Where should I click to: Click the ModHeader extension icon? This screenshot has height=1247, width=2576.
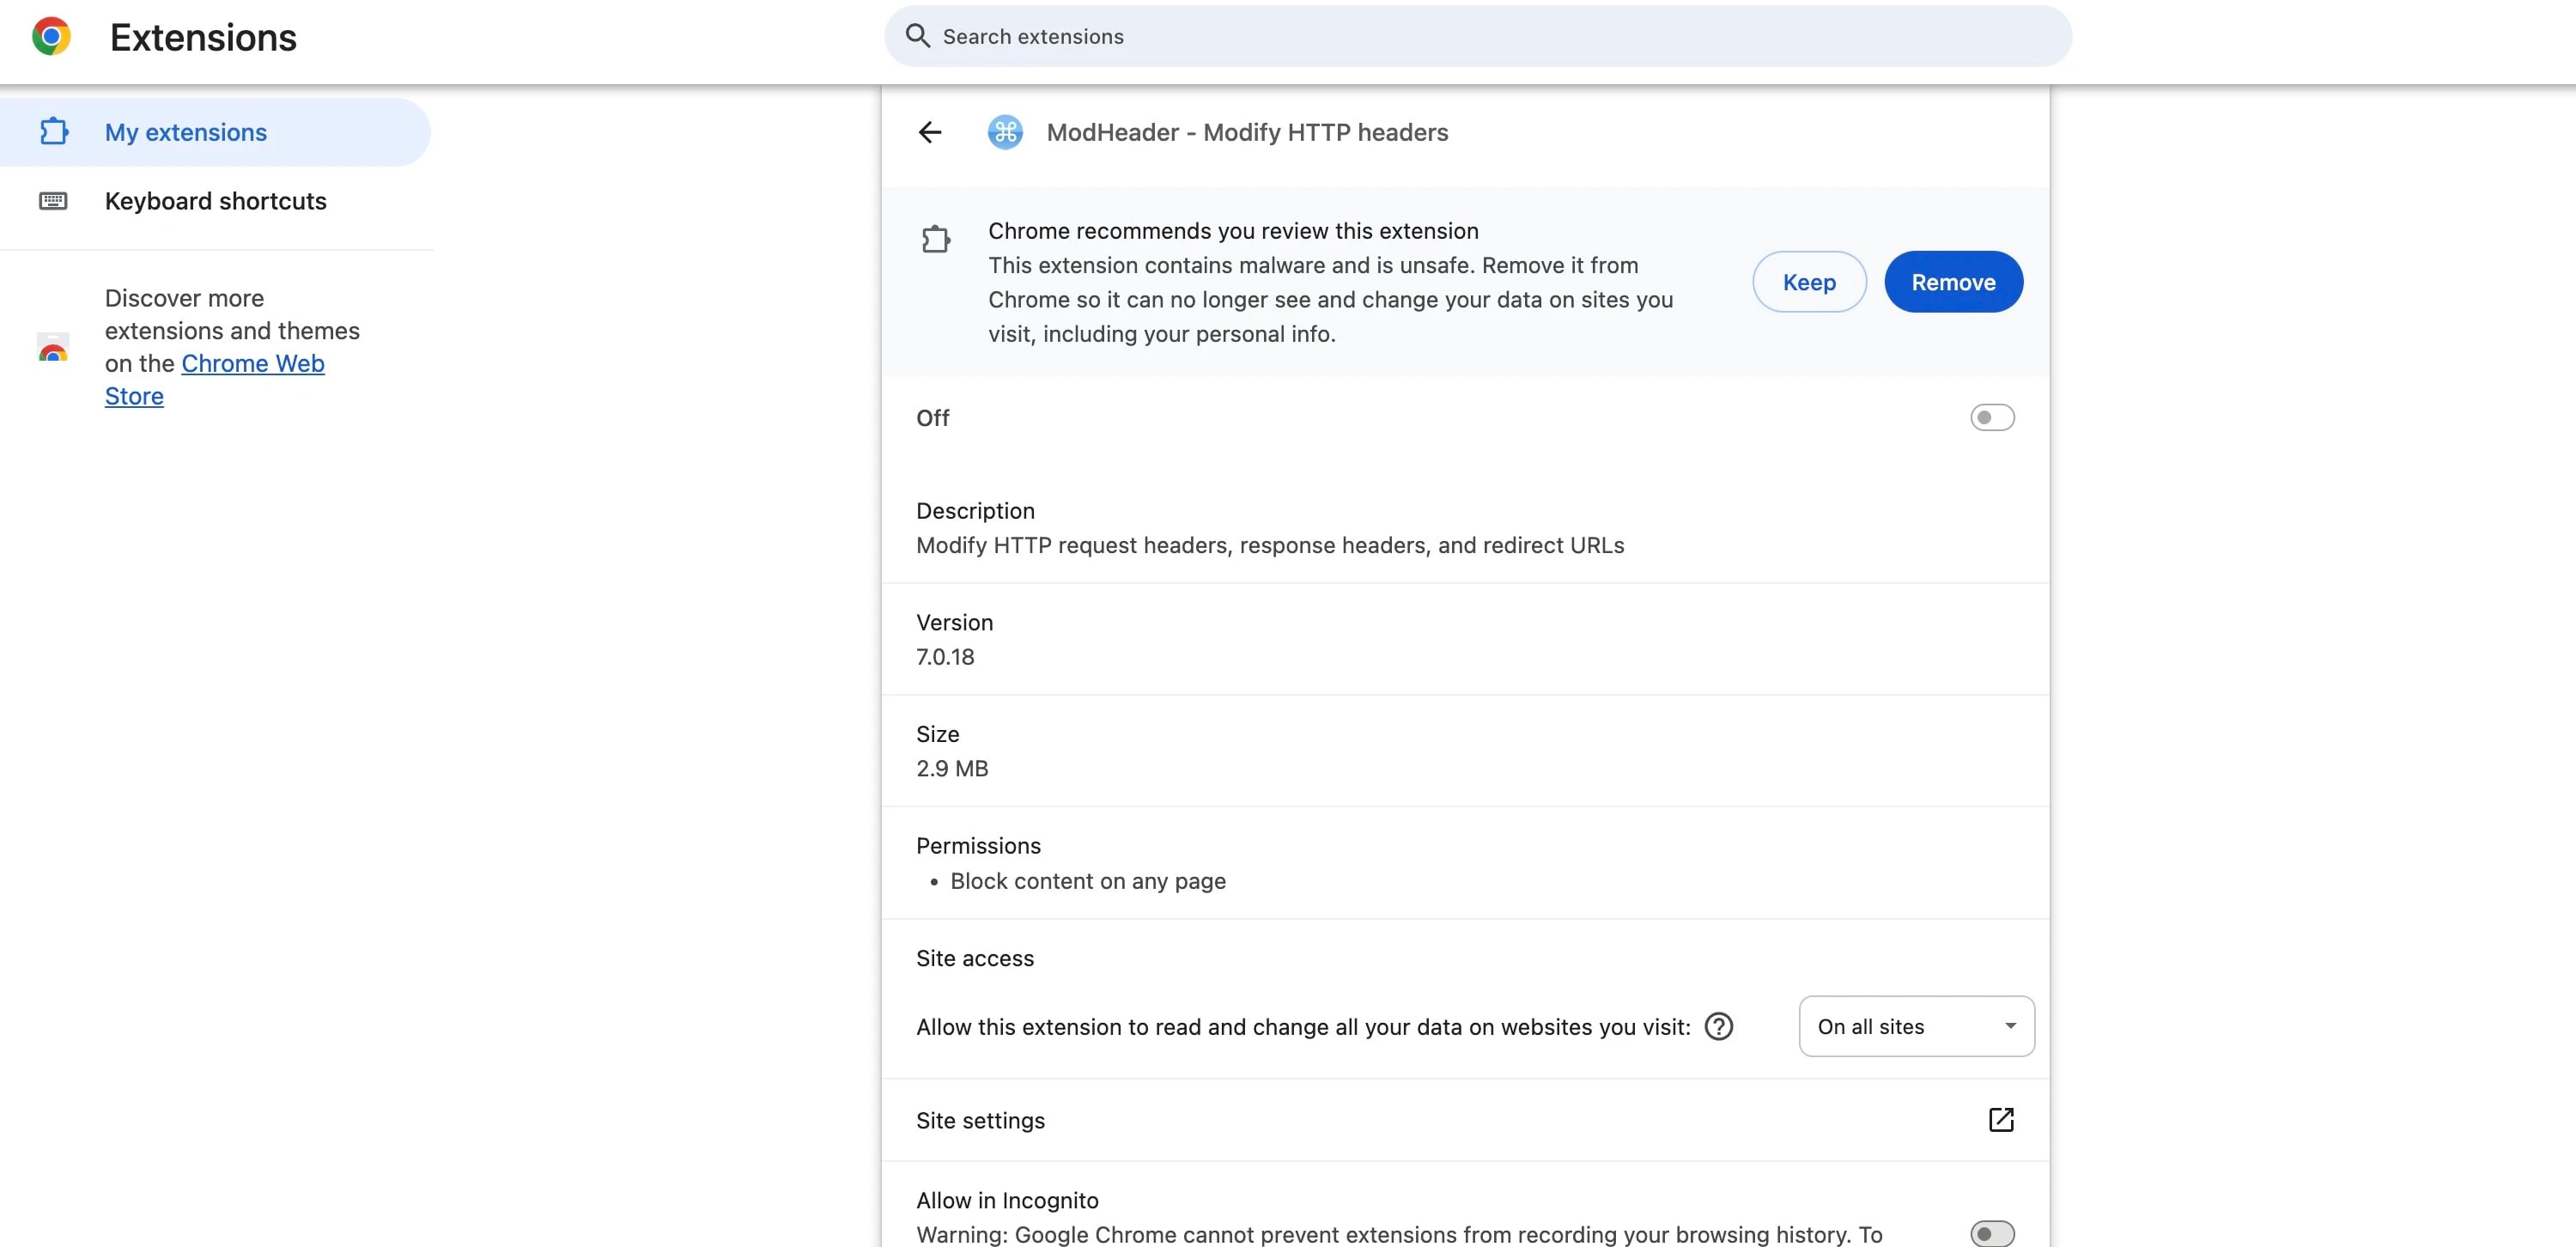1004,132
